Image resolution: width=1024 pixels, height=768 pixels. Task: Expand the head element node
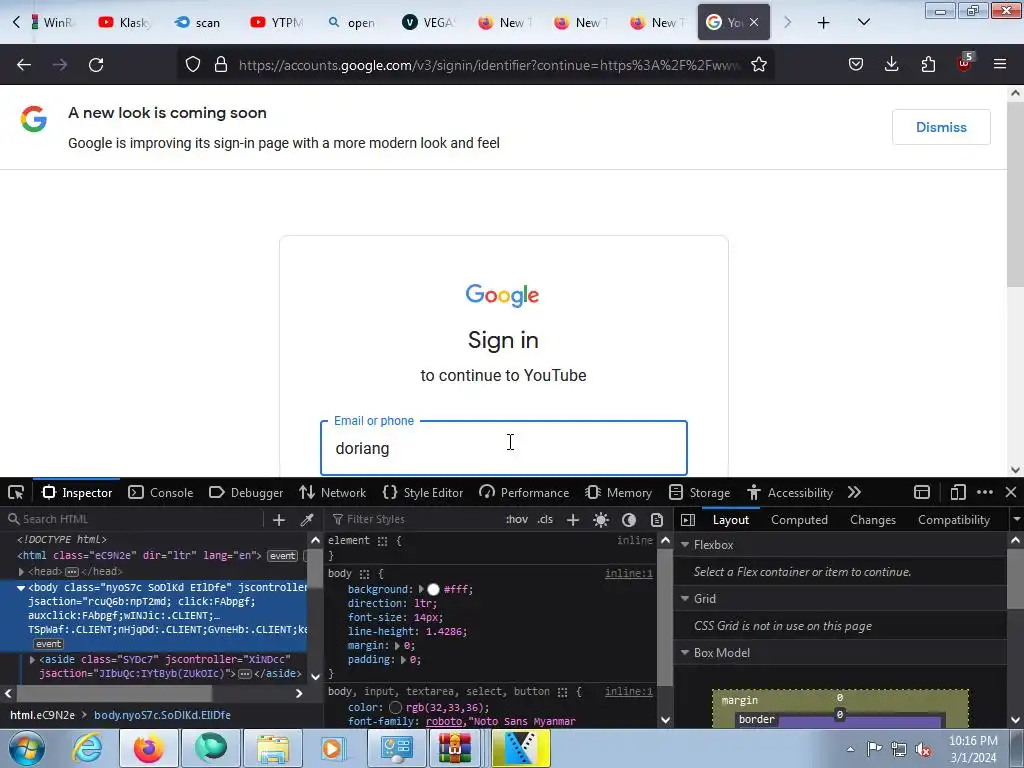[21, 571]
